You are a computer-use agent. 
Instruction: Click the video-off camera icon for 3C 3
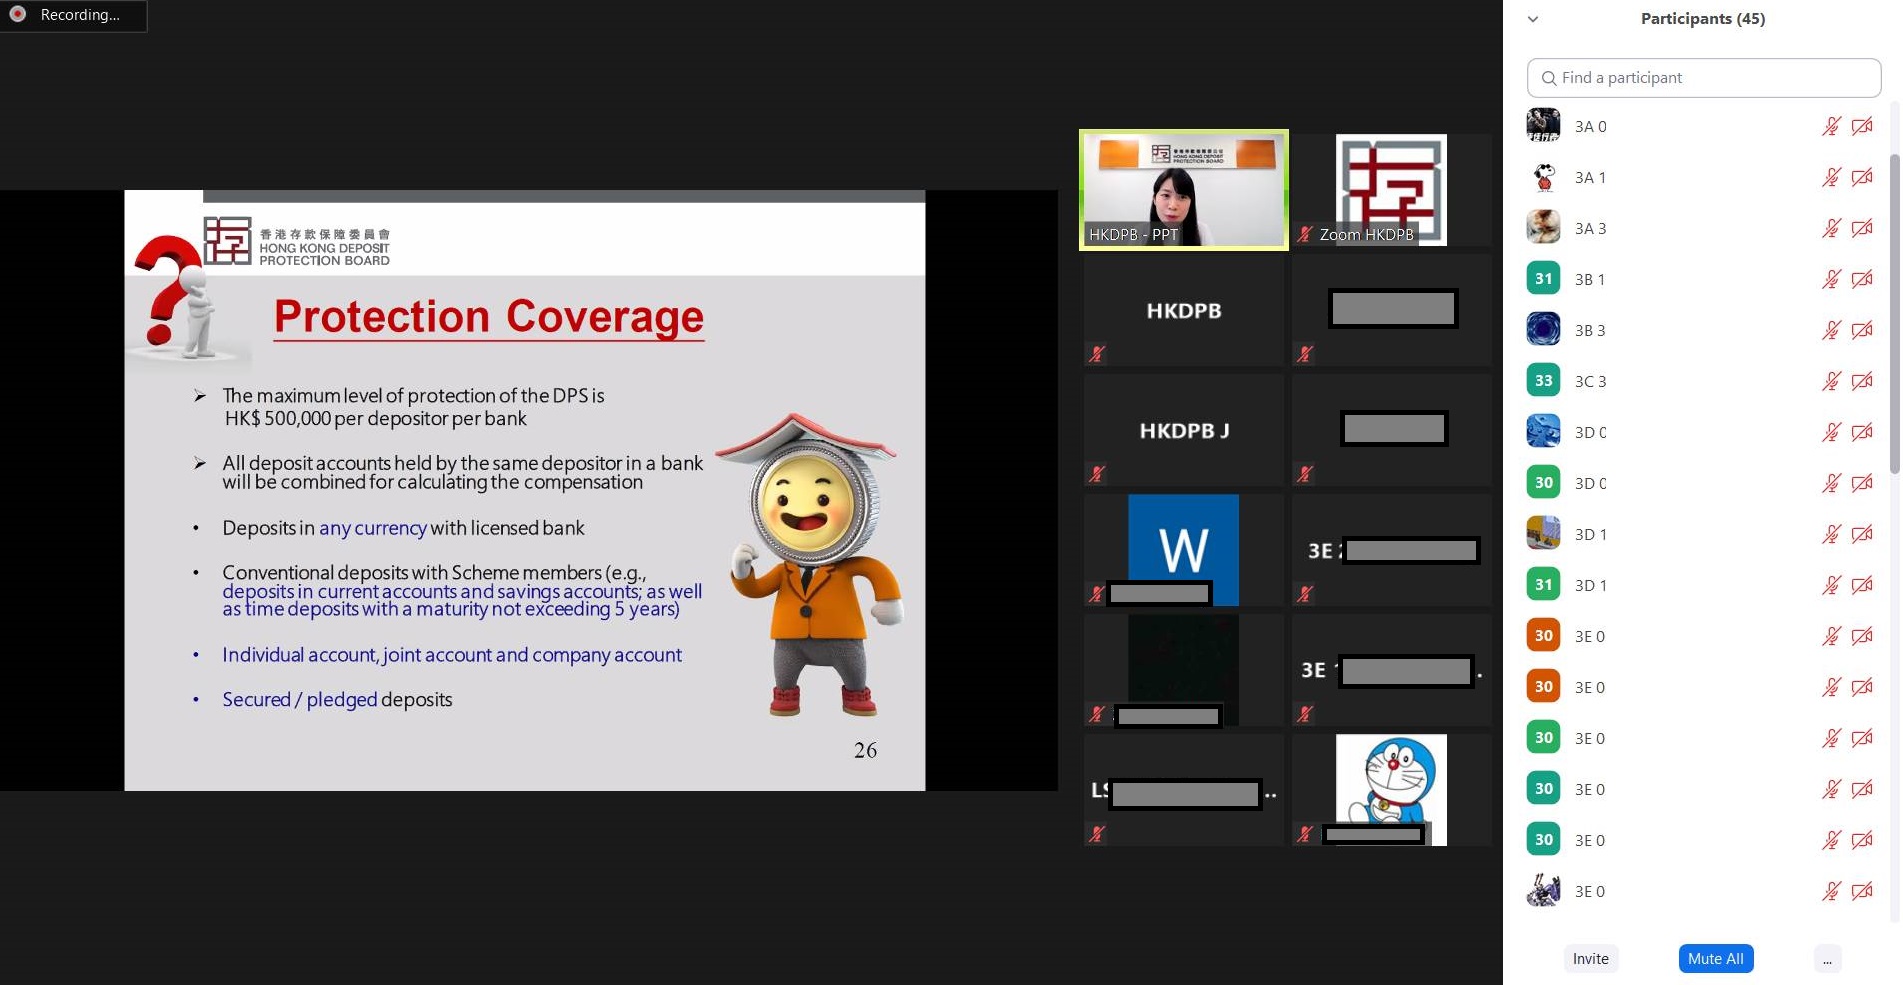pyautogui.click(x=1862, y=381)
